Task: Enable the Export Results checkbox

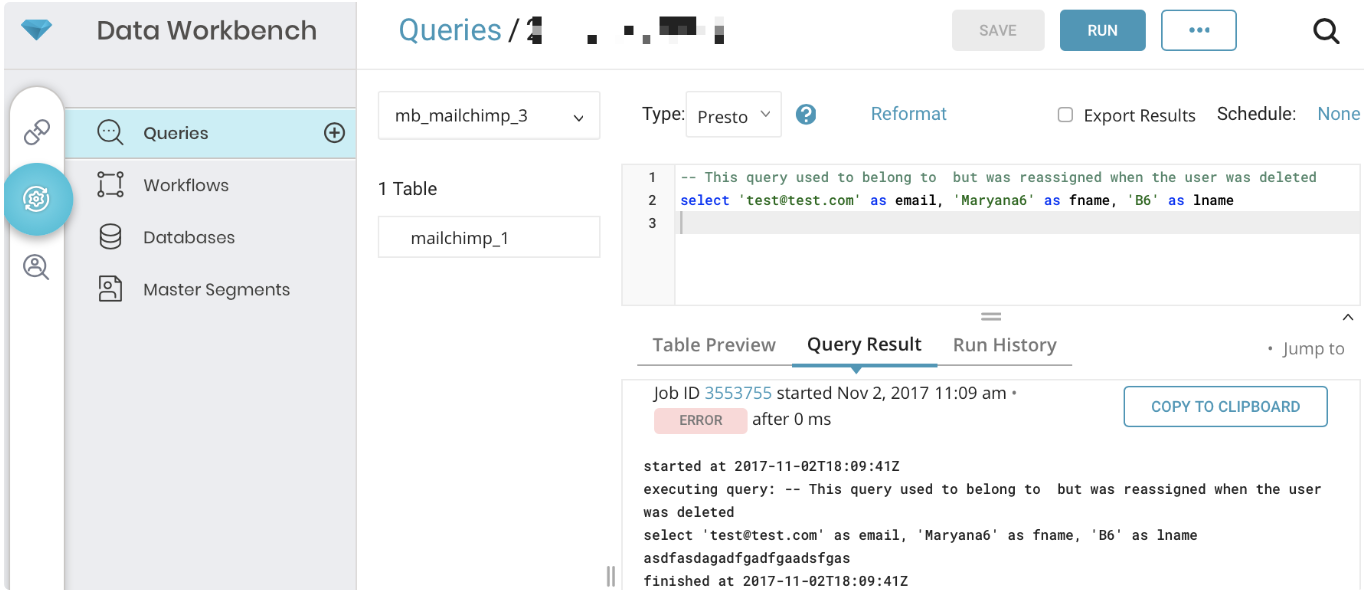Action: 1065,115
